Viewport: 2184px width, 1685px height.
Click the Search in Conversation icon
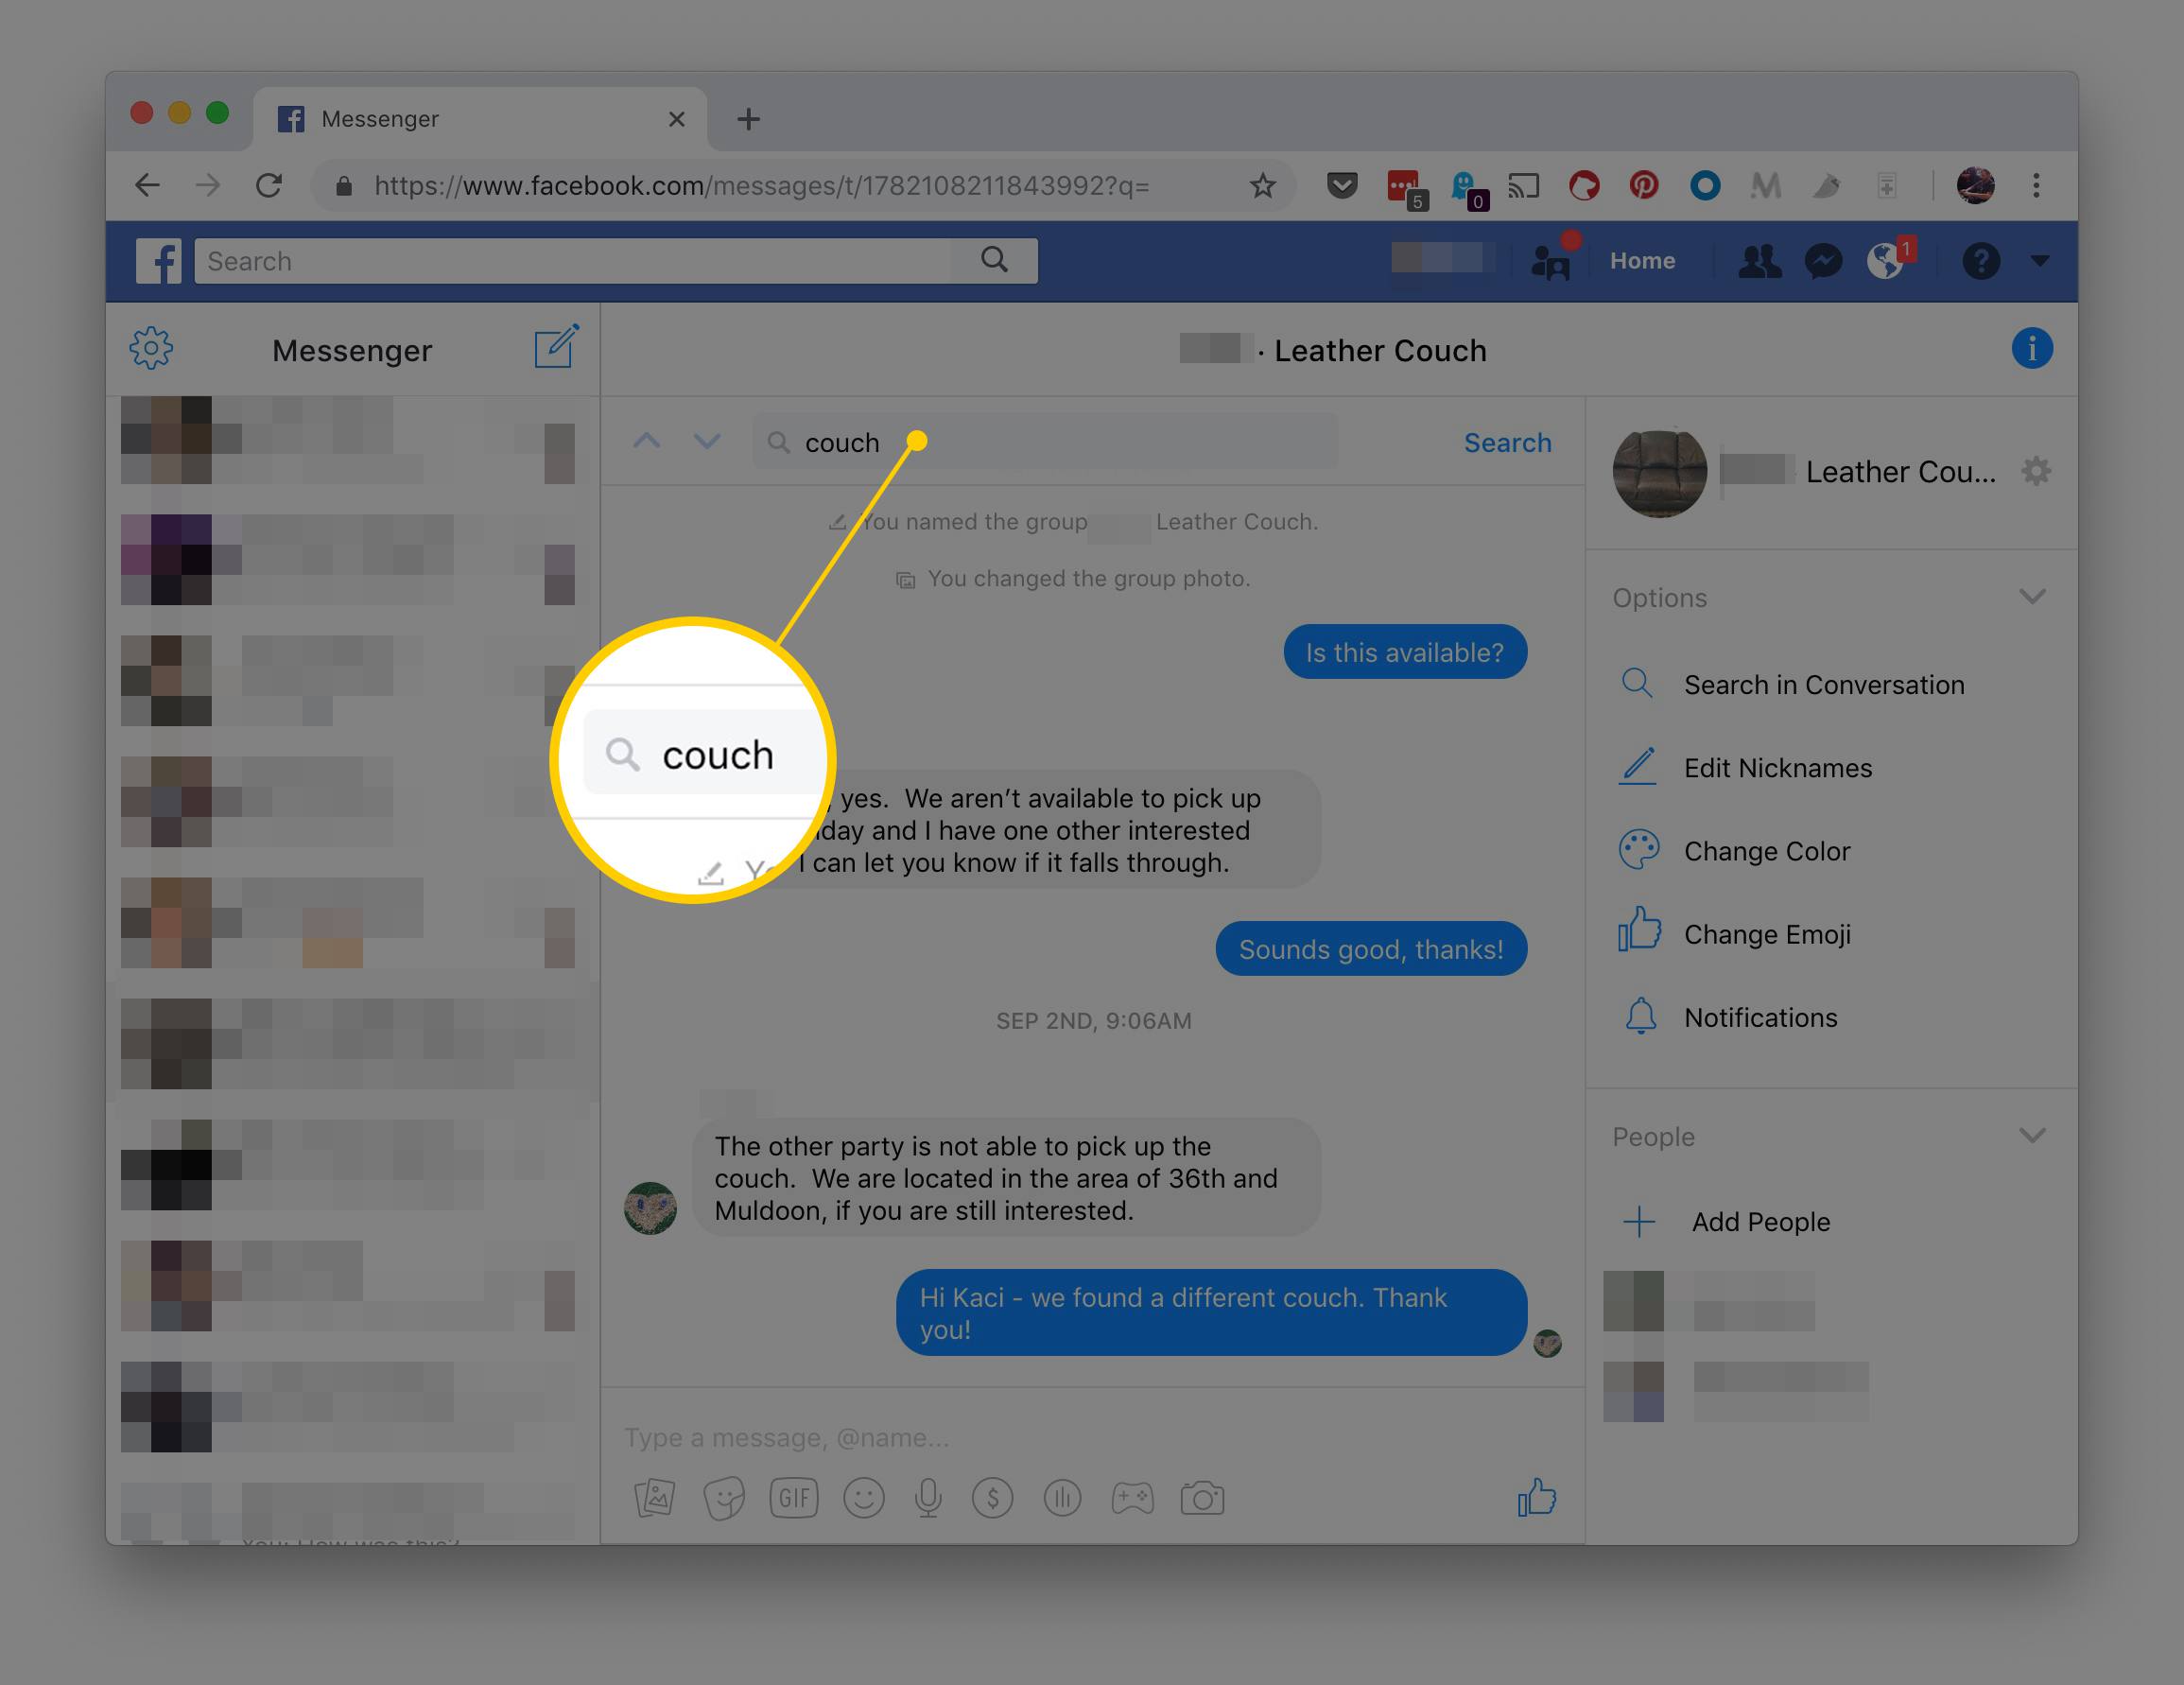[x=1636, y=685]
